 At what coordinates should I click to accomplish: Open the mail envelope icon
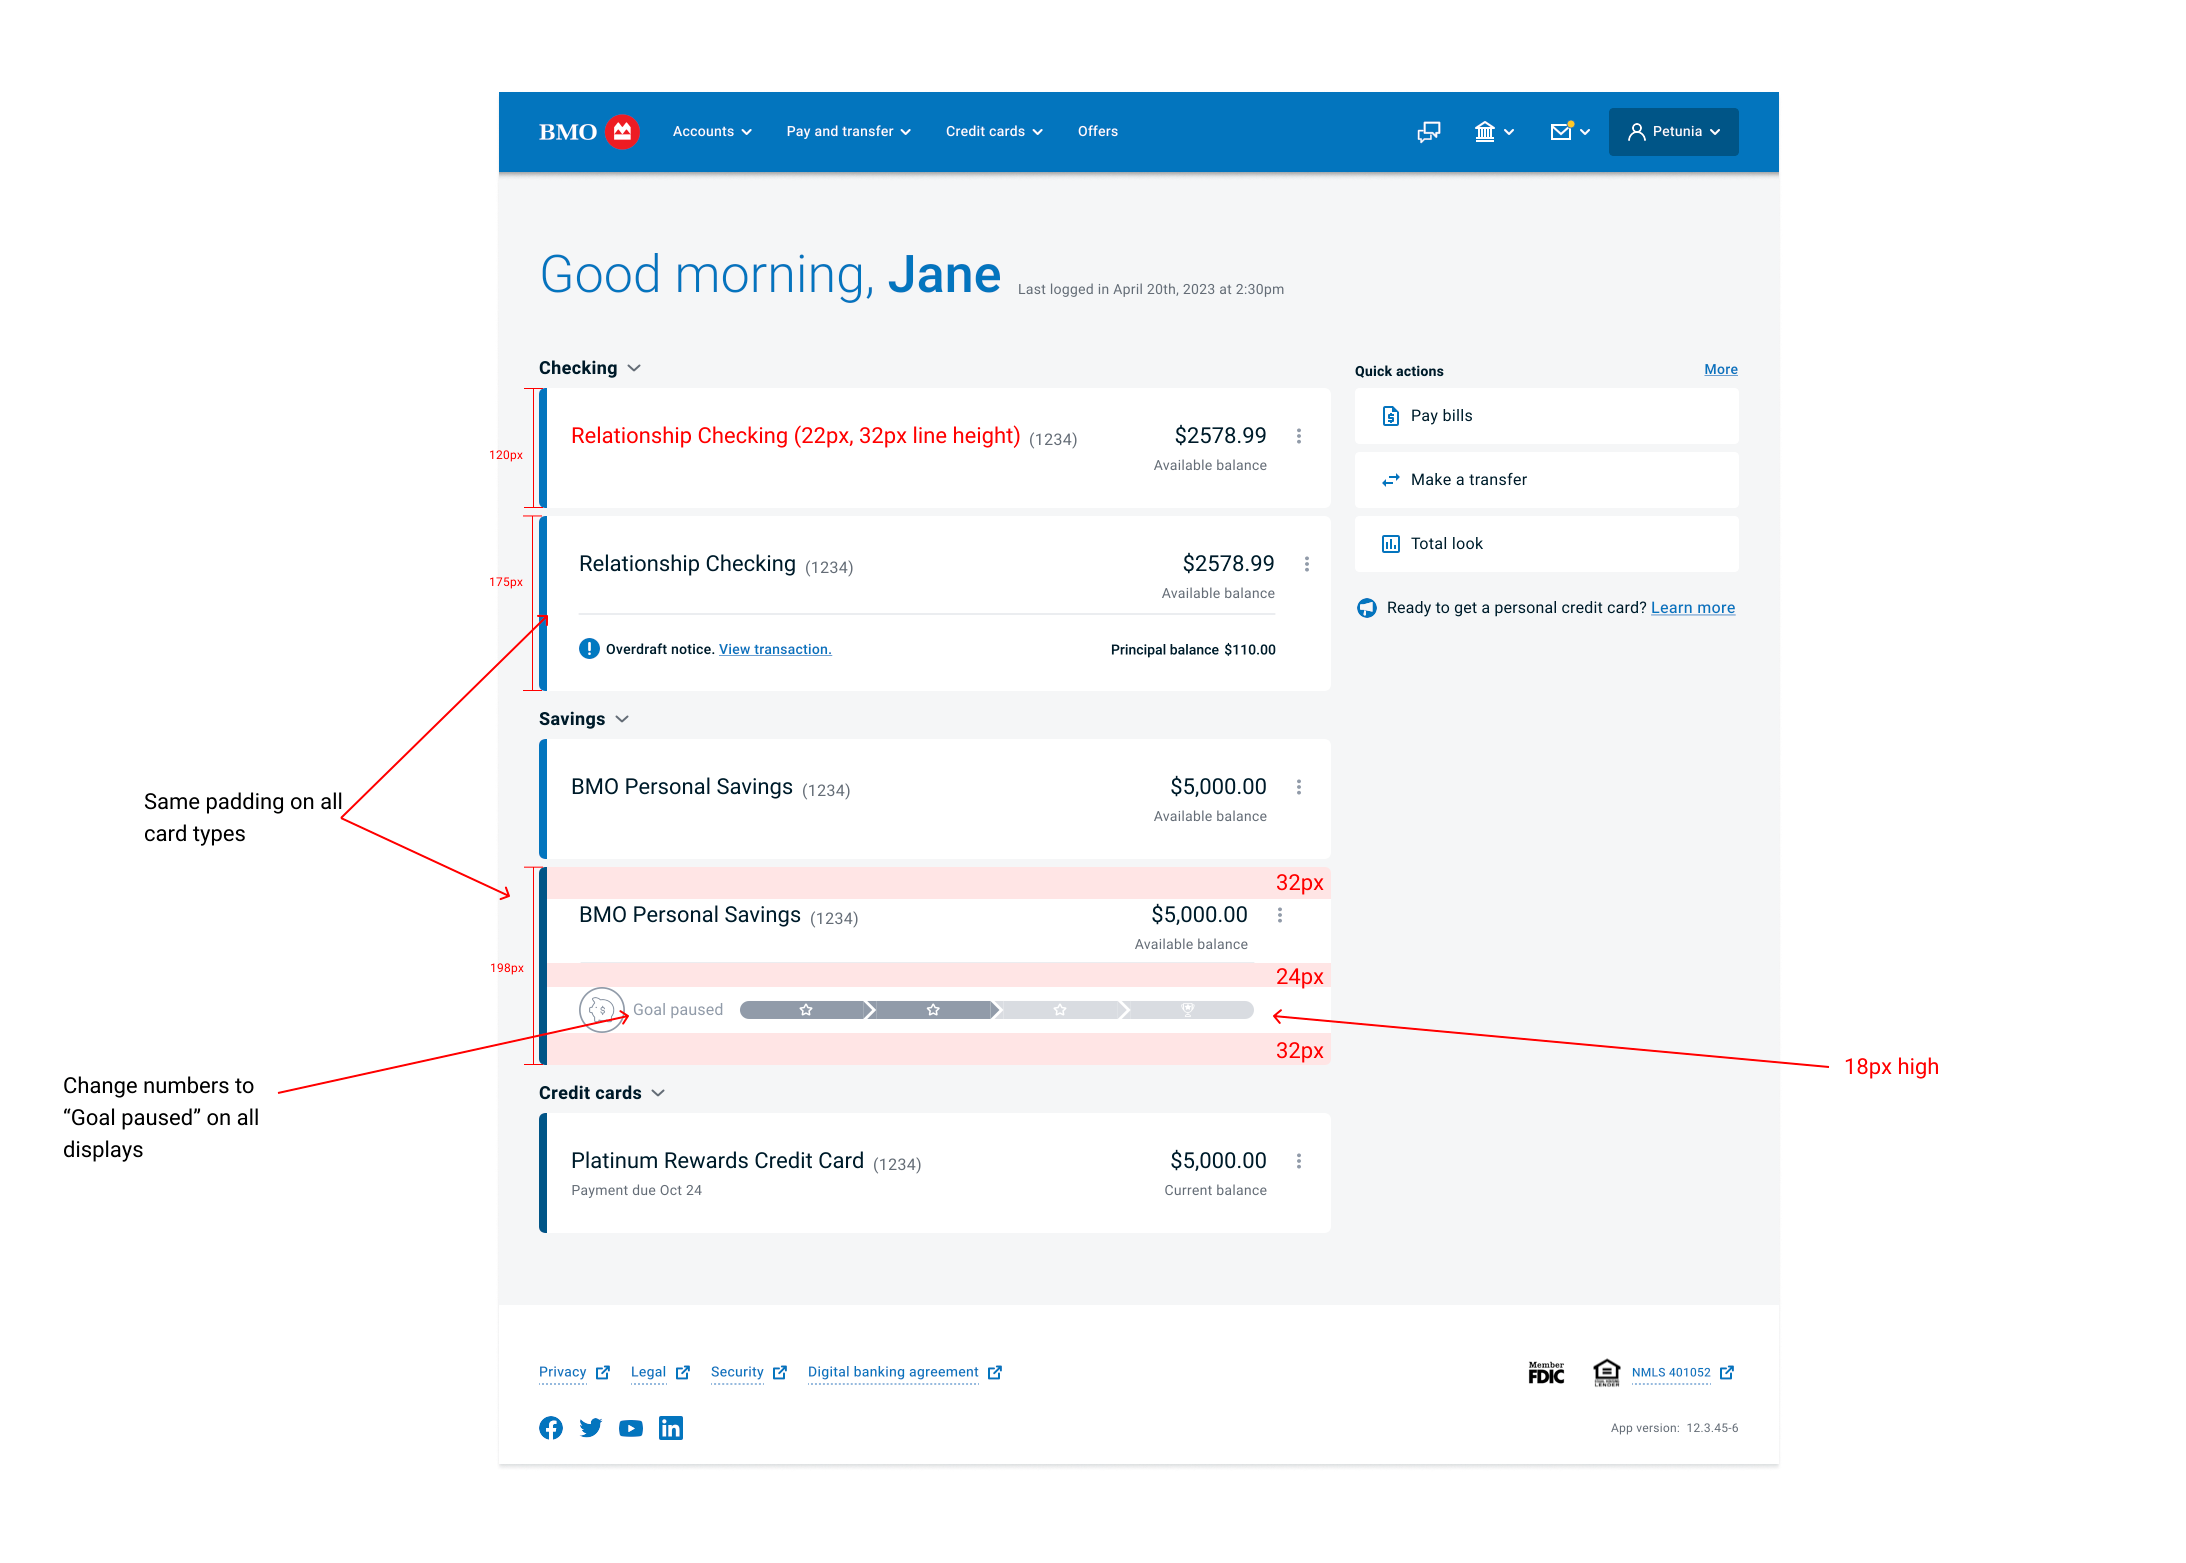[x=1561, y=132]
